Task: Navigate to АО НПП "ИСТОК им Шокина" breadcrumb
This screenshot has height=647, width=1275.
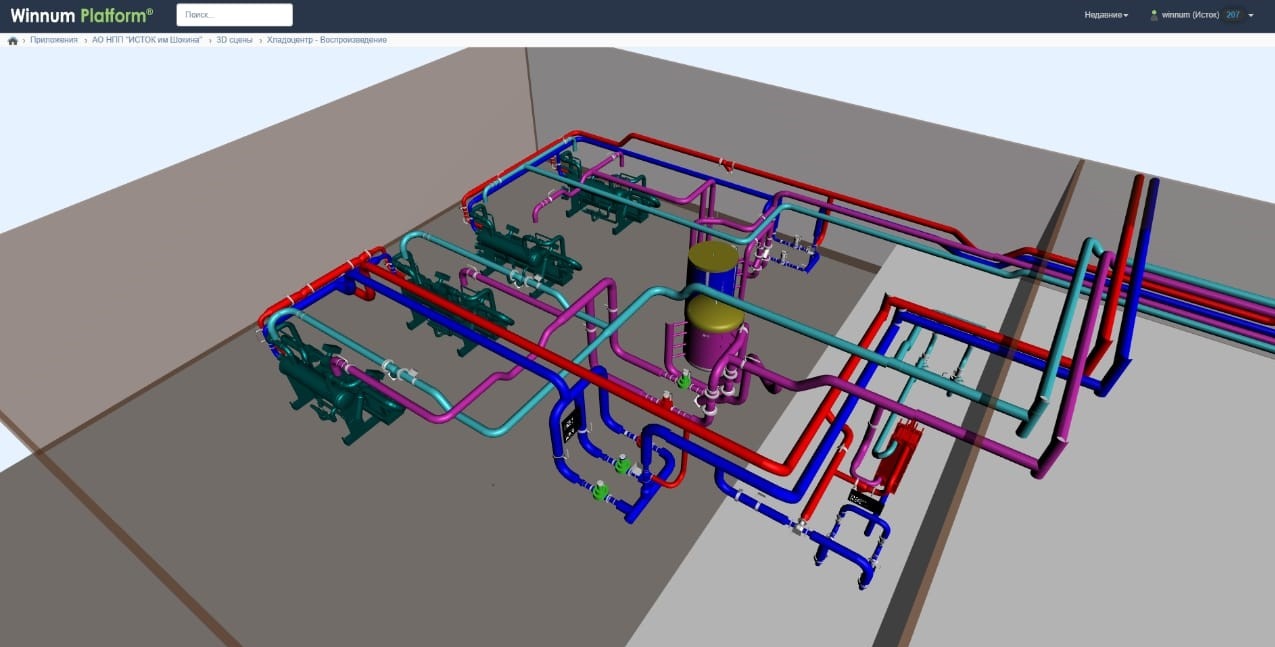Action: (x=147, y=40)
